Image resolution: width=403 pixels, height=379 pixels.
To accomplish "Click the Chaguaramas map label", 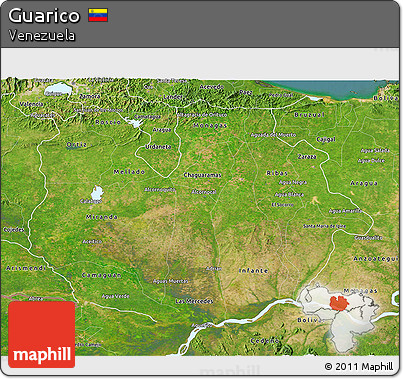I will tap(202, 175).
